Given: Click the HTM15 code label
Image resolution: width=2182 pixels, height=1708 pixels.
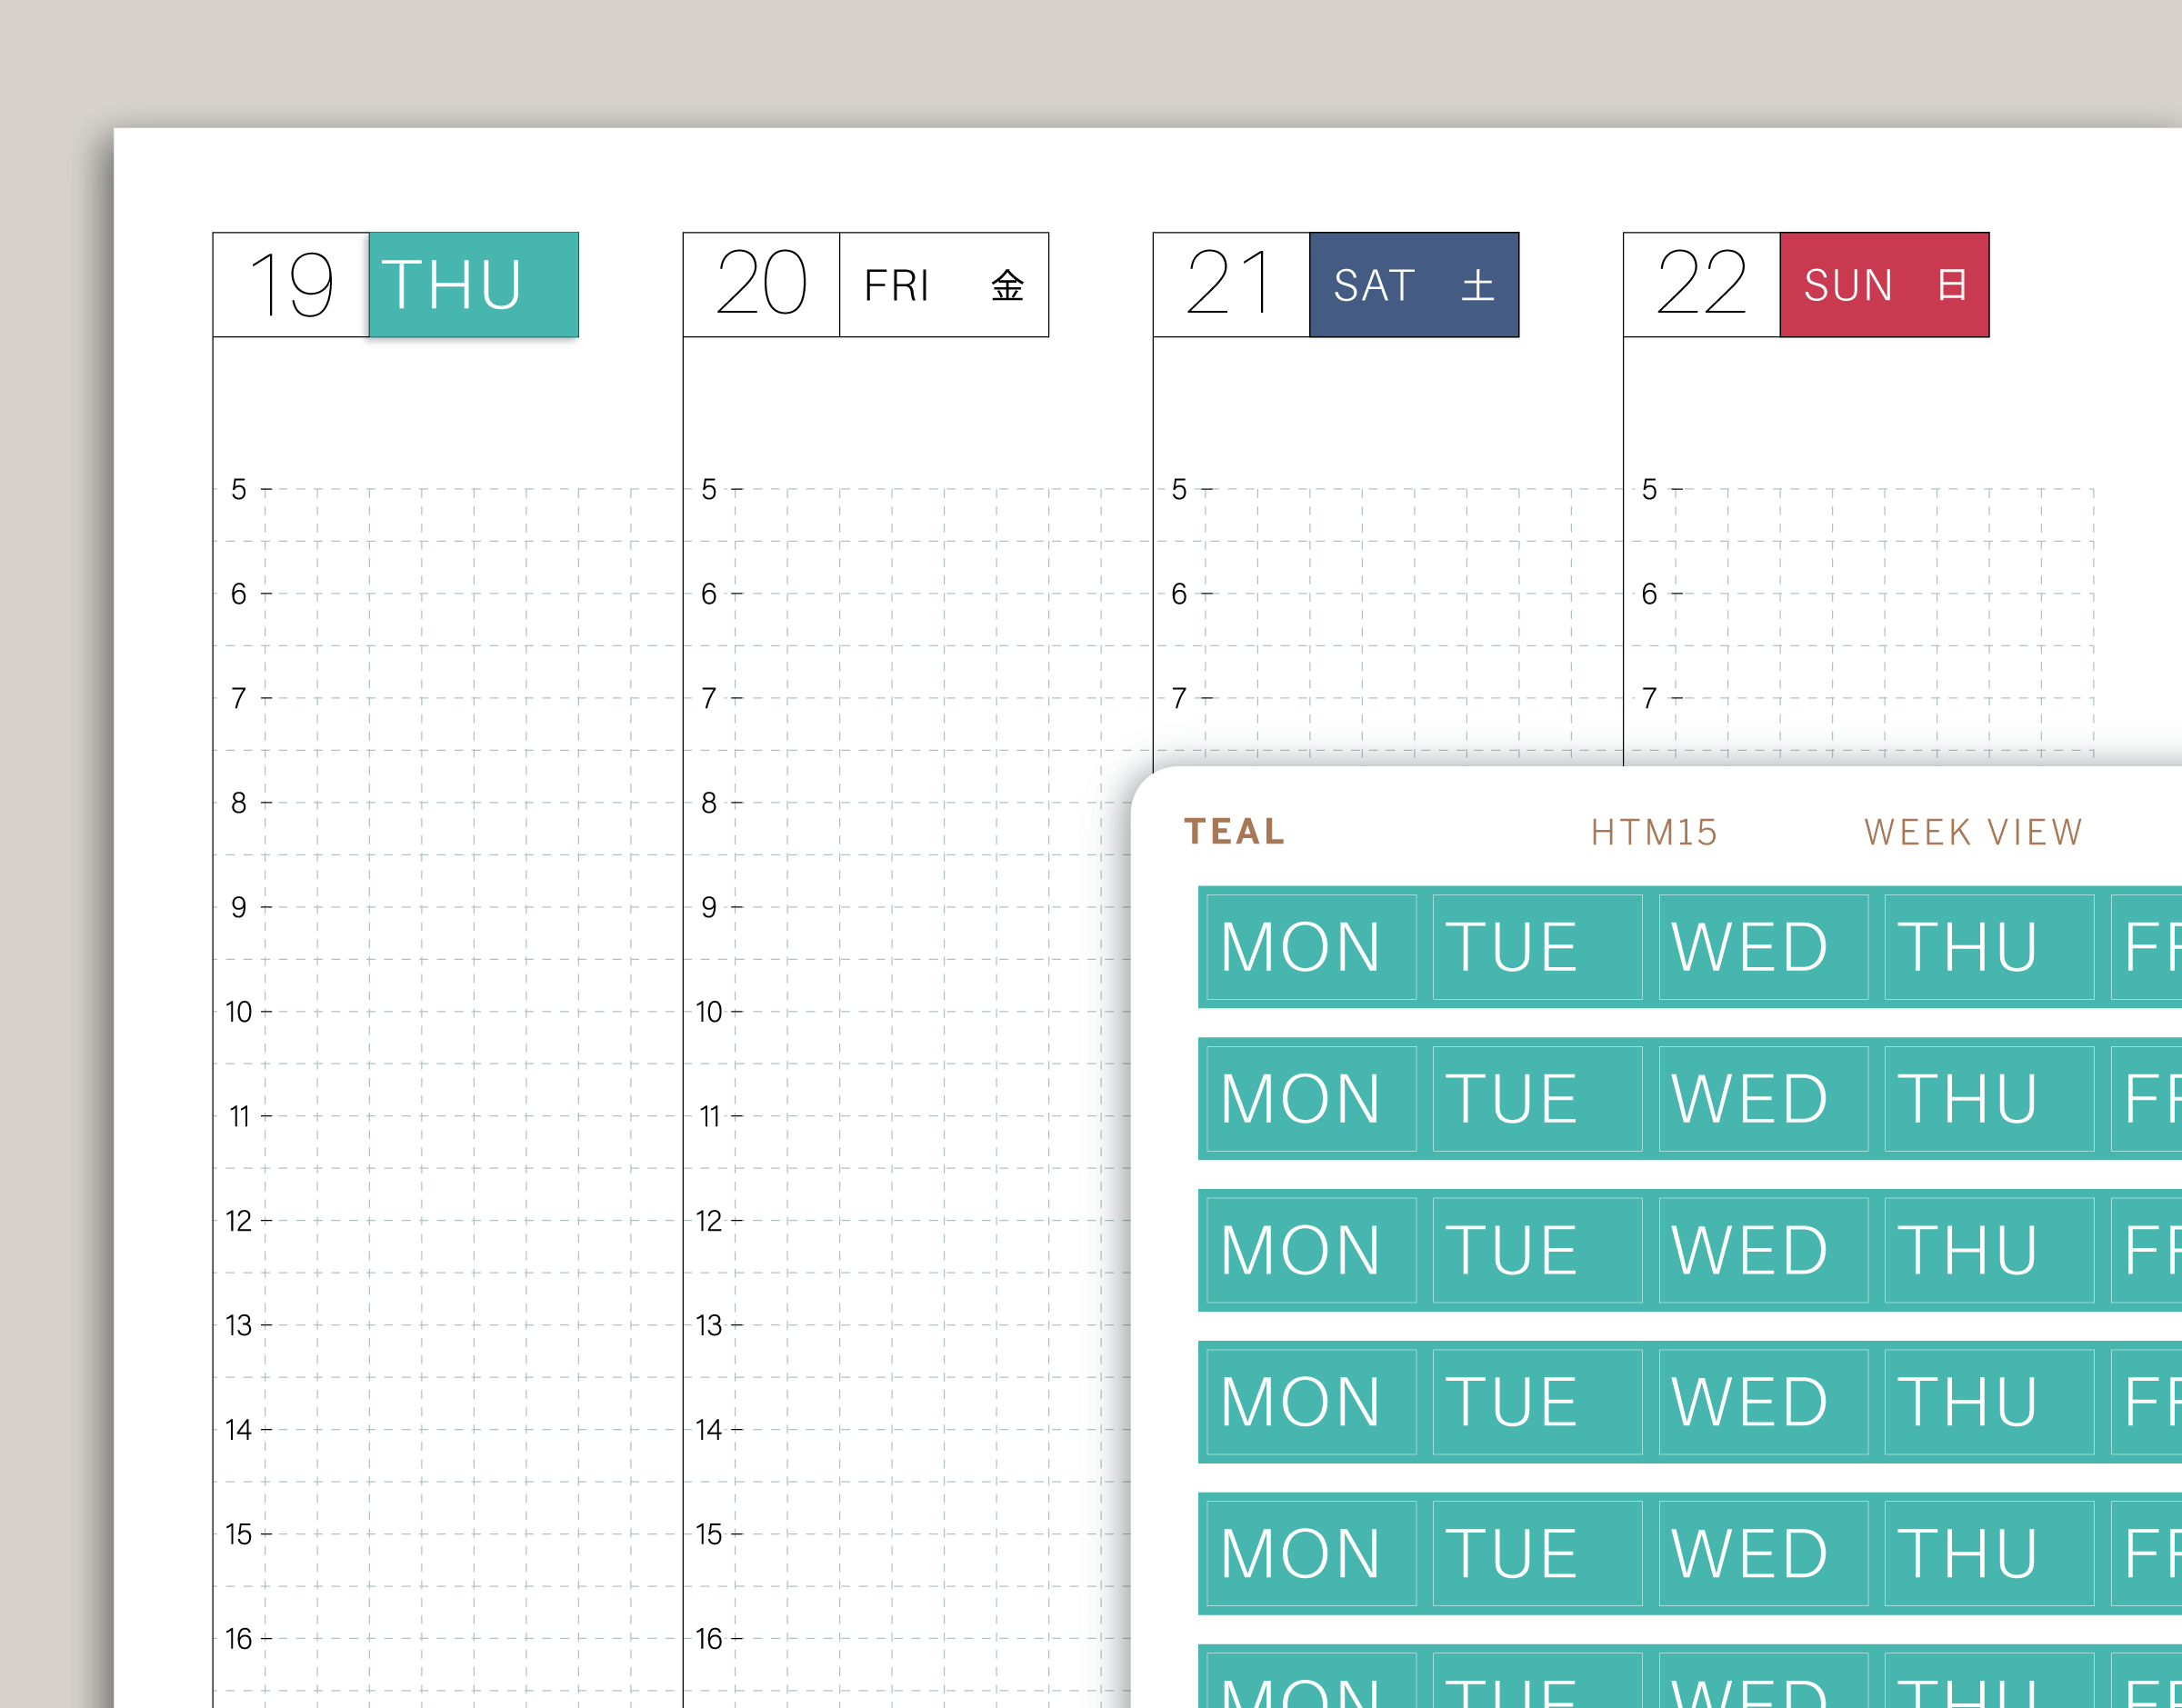Looking at the screenshot, I should click(x=1654, y=832).
